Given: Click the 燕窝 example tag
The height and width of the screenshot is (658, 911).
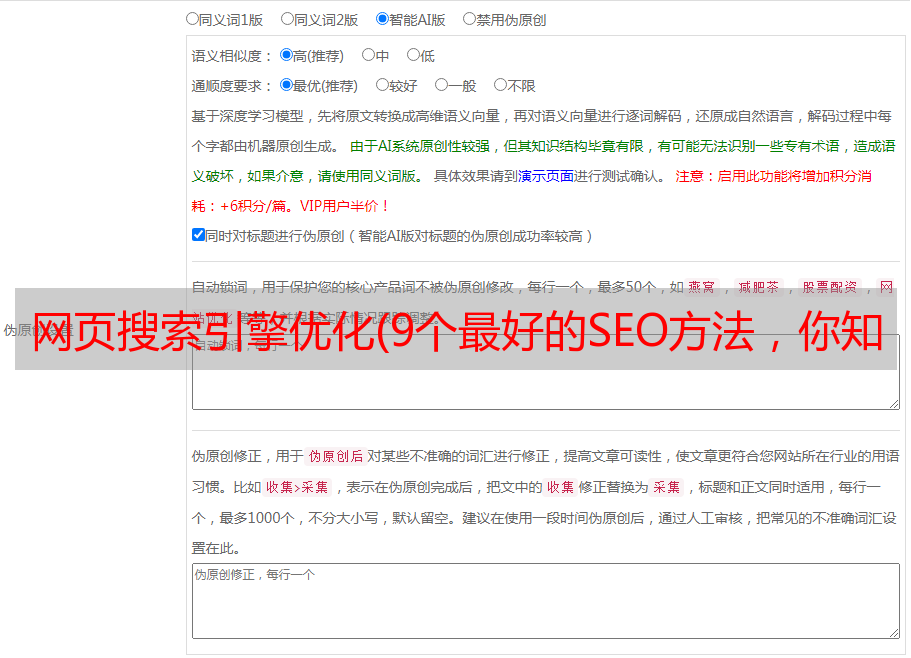Looking at the screenshot, I should click(702, 287).
